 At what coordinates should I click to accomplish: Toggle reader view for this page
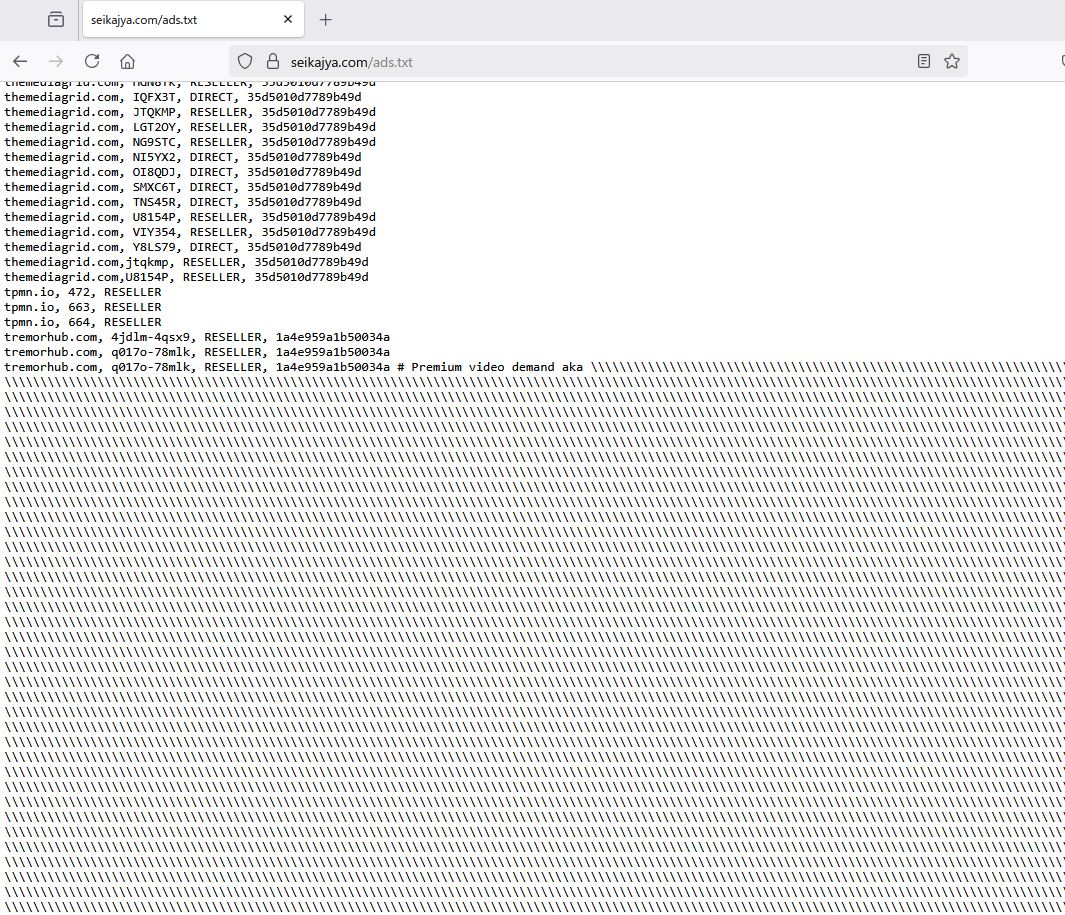[924, 62]
